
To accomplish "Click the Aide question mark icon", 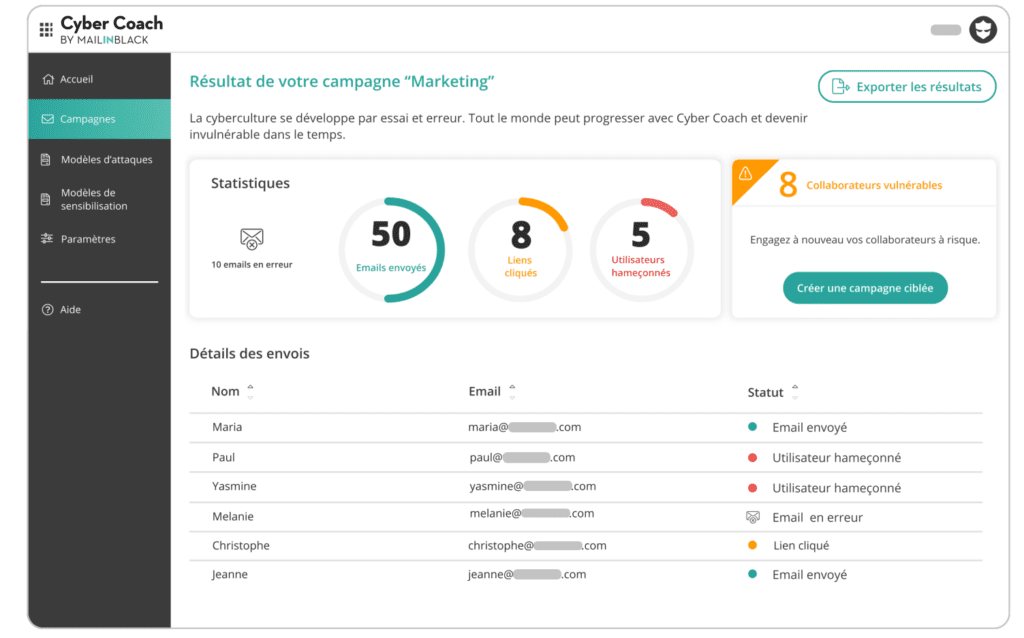I will click(x=47, y=310).
